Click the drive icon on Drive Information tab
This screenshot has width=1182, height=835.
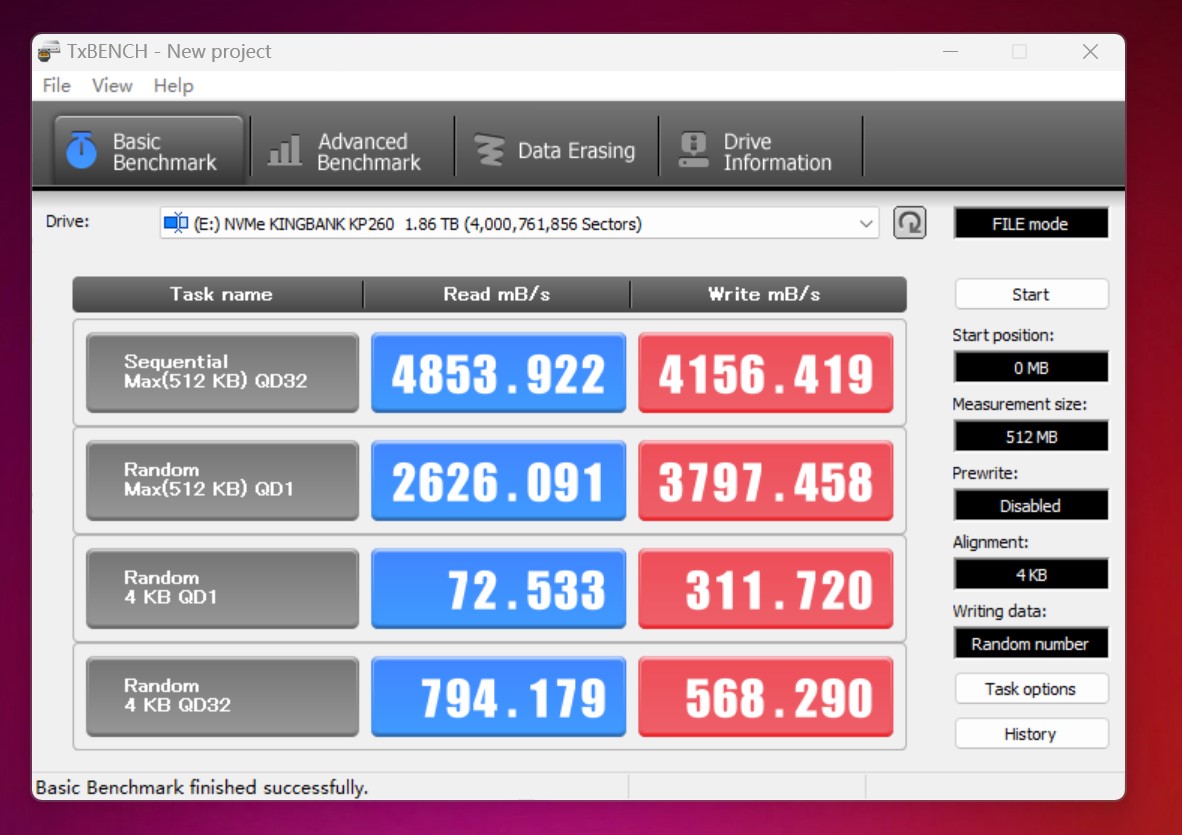pyautogui.click(x=691, y=148)
